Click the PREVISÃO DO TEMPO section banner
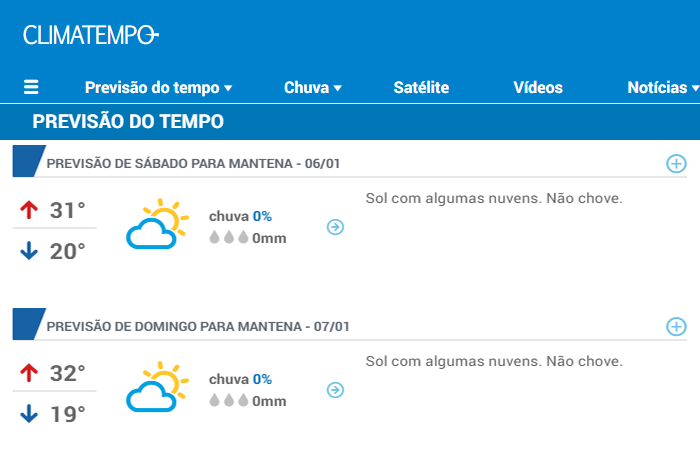This screenshot has height=450, width=700. tap(350, 121)
